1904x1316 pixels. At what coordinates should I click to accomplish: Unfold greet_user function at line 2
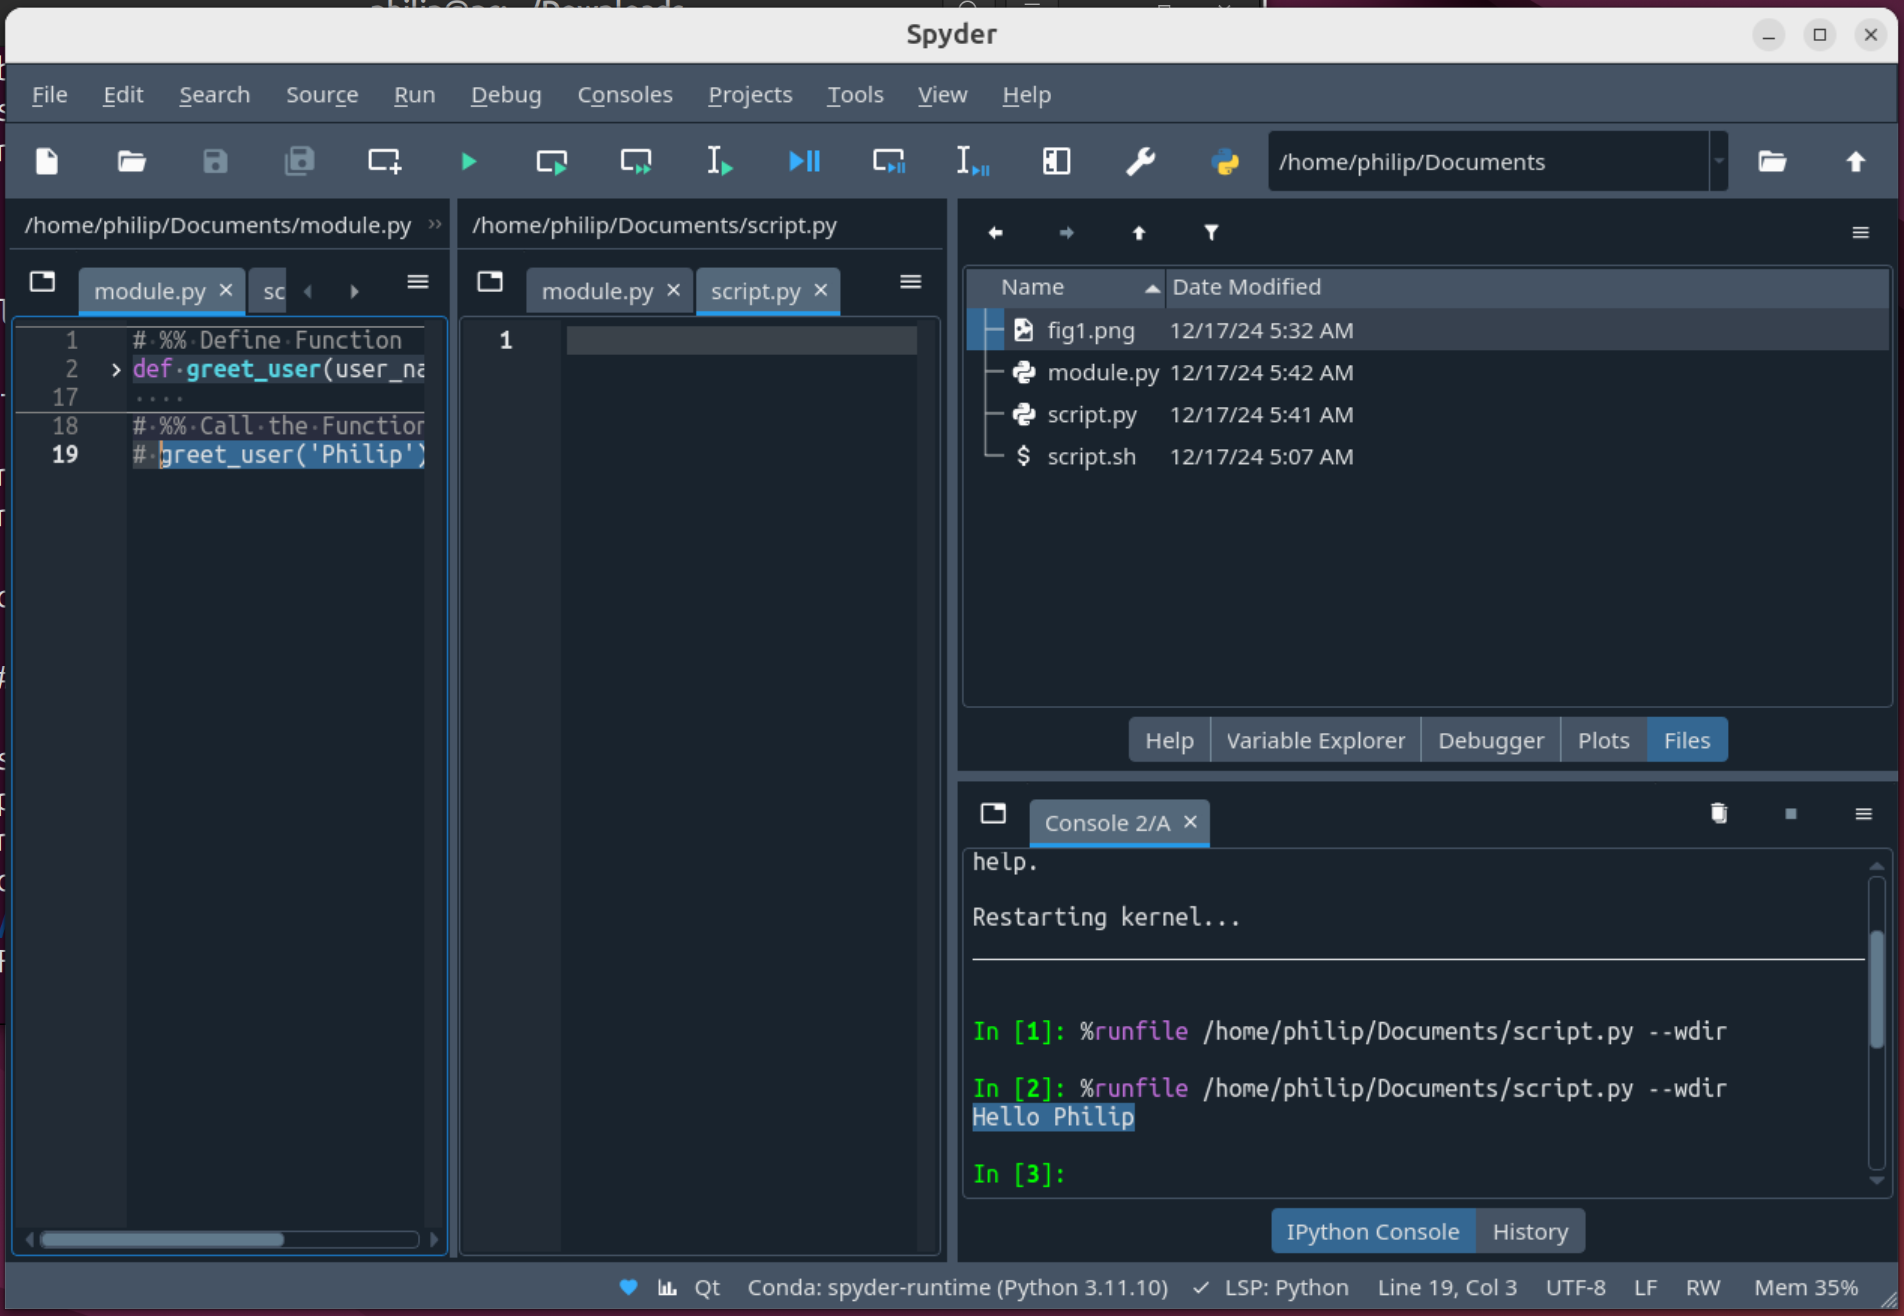click(116, 369)
